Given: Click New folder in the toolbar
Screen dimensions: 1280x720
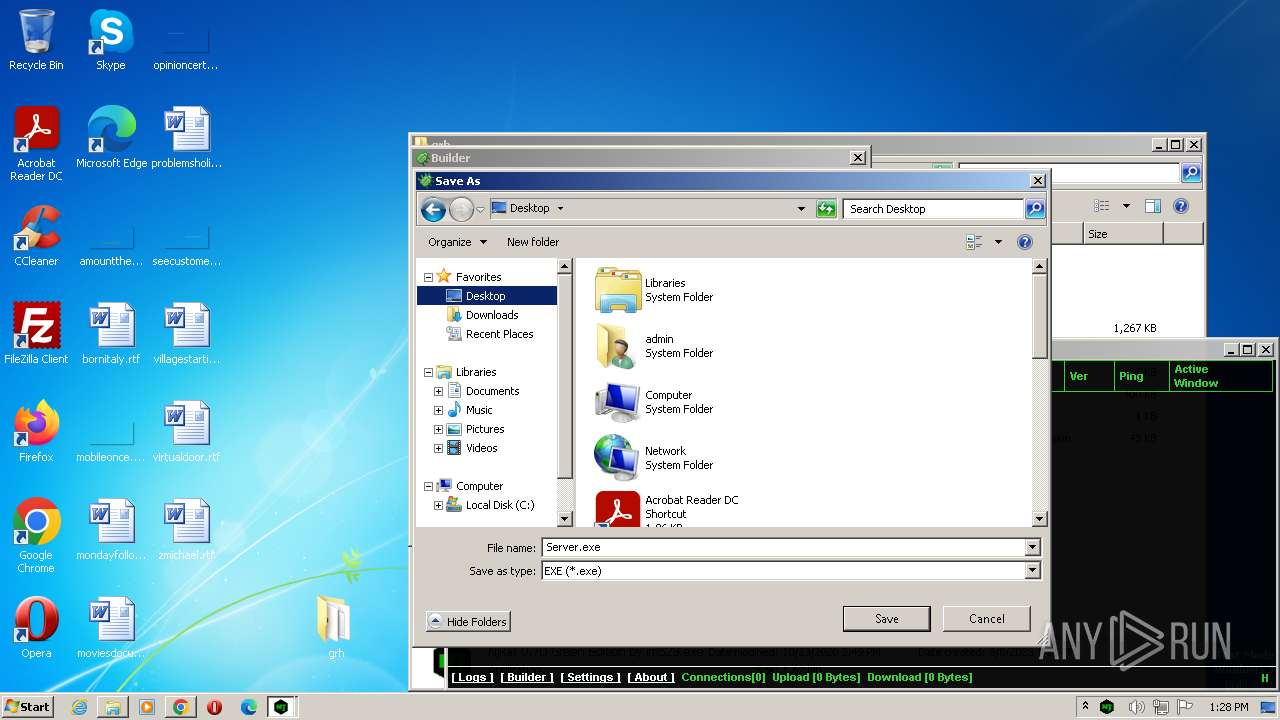Looking at the screenshot, I should [533, 242].
